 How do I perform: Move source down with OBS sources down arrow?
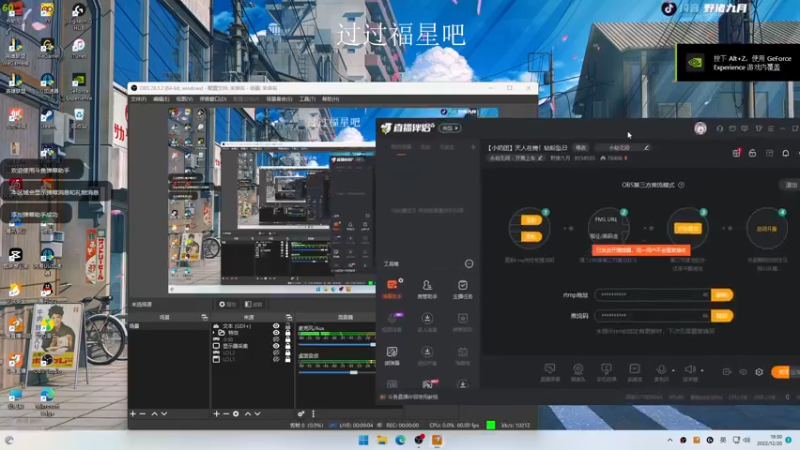click(x=258, y=414)
